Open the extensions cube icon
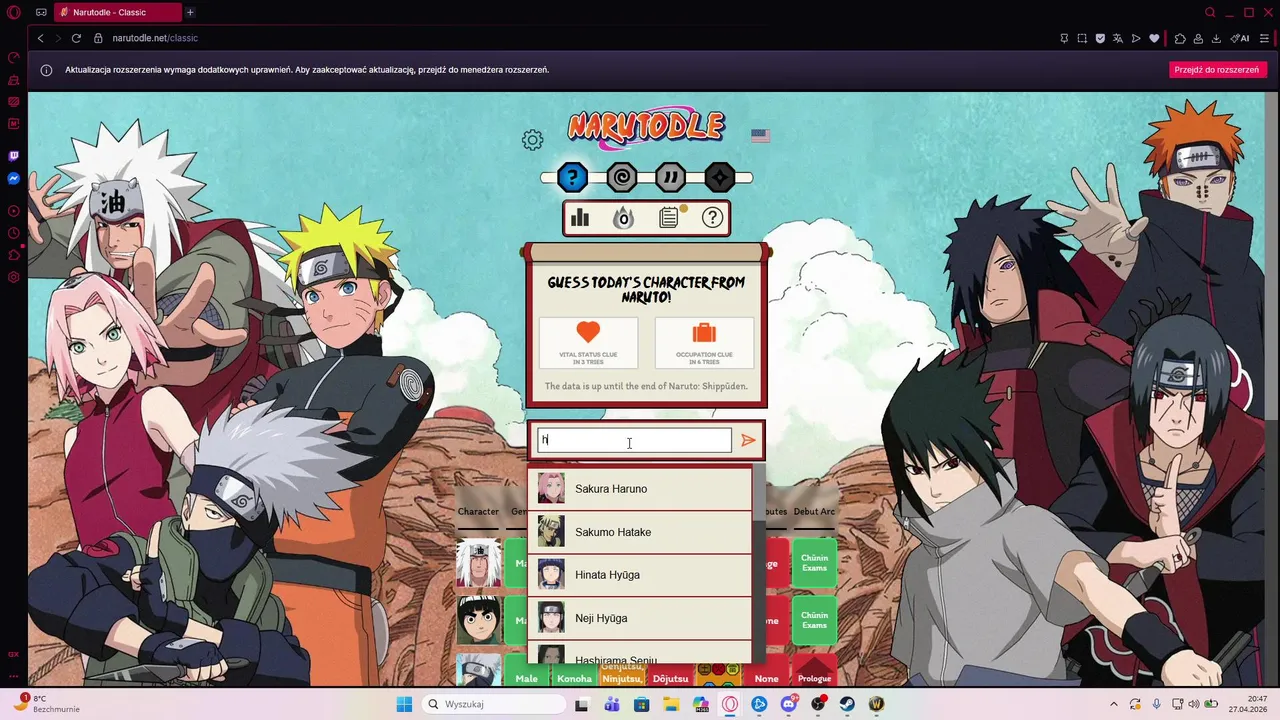Screen dimensions: 1280x720 pyautogui.click(x=1180, y=39)
